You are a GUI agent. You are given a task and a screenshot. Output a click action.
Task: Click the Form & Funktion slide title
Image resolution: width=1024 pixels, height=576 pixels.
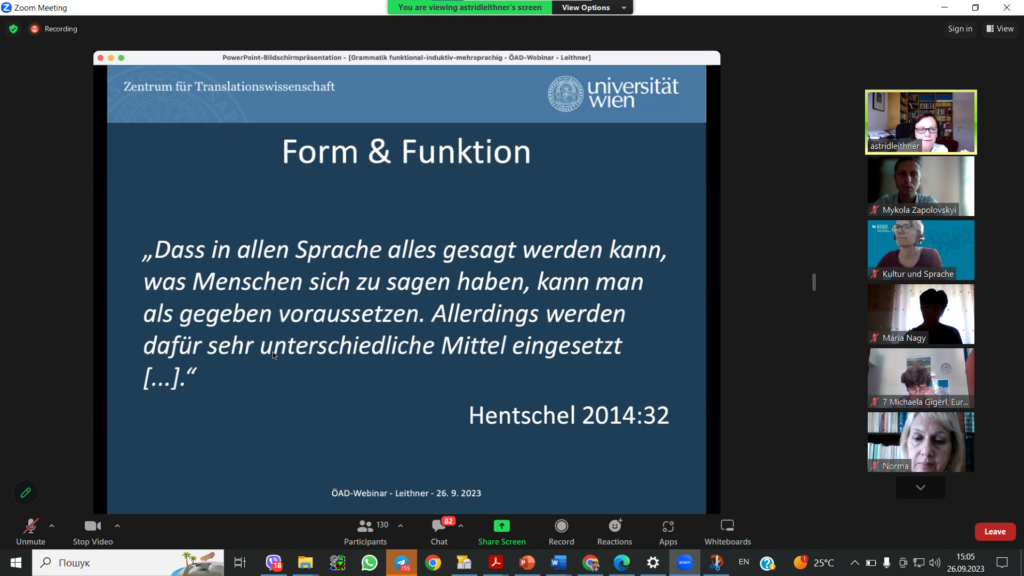(406, 152)
